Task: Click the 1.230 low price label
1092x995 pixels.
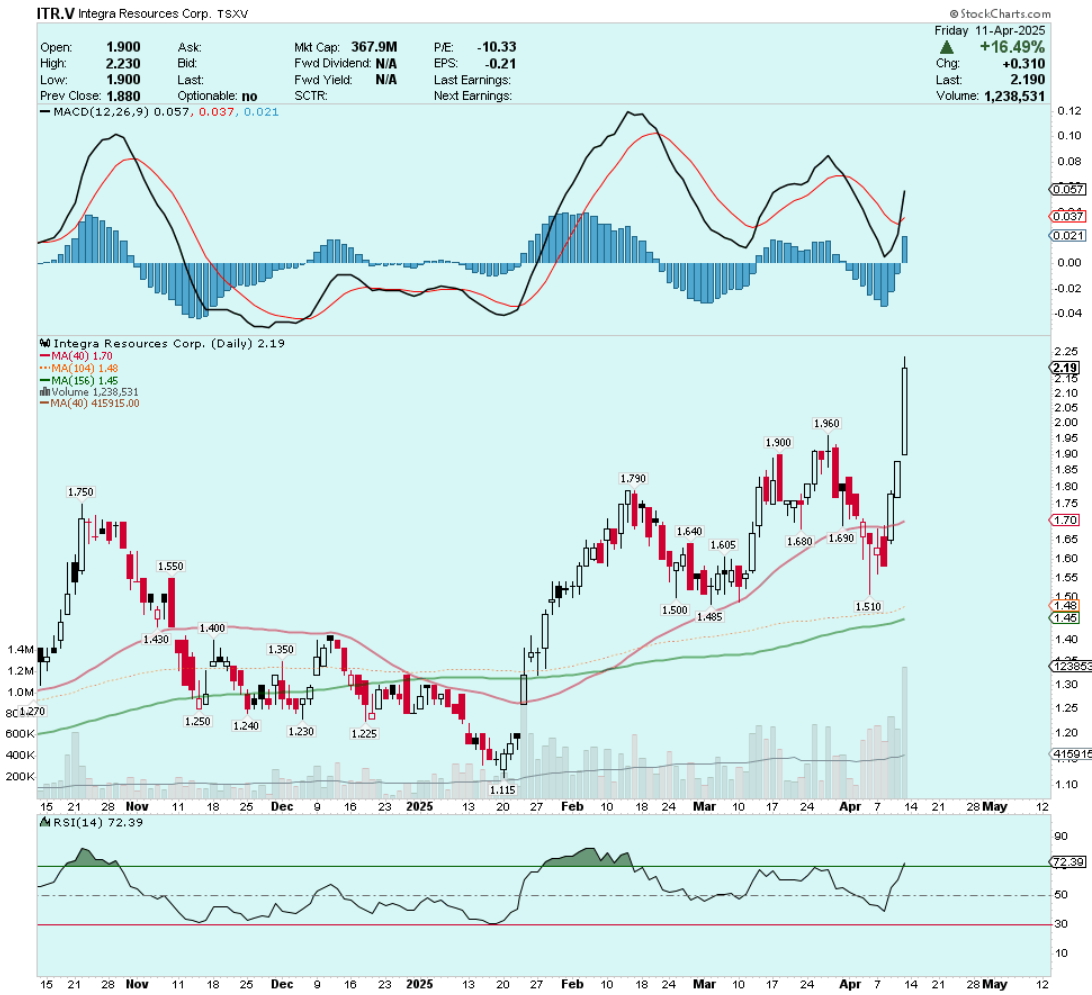Action: (x=301, y=732)
